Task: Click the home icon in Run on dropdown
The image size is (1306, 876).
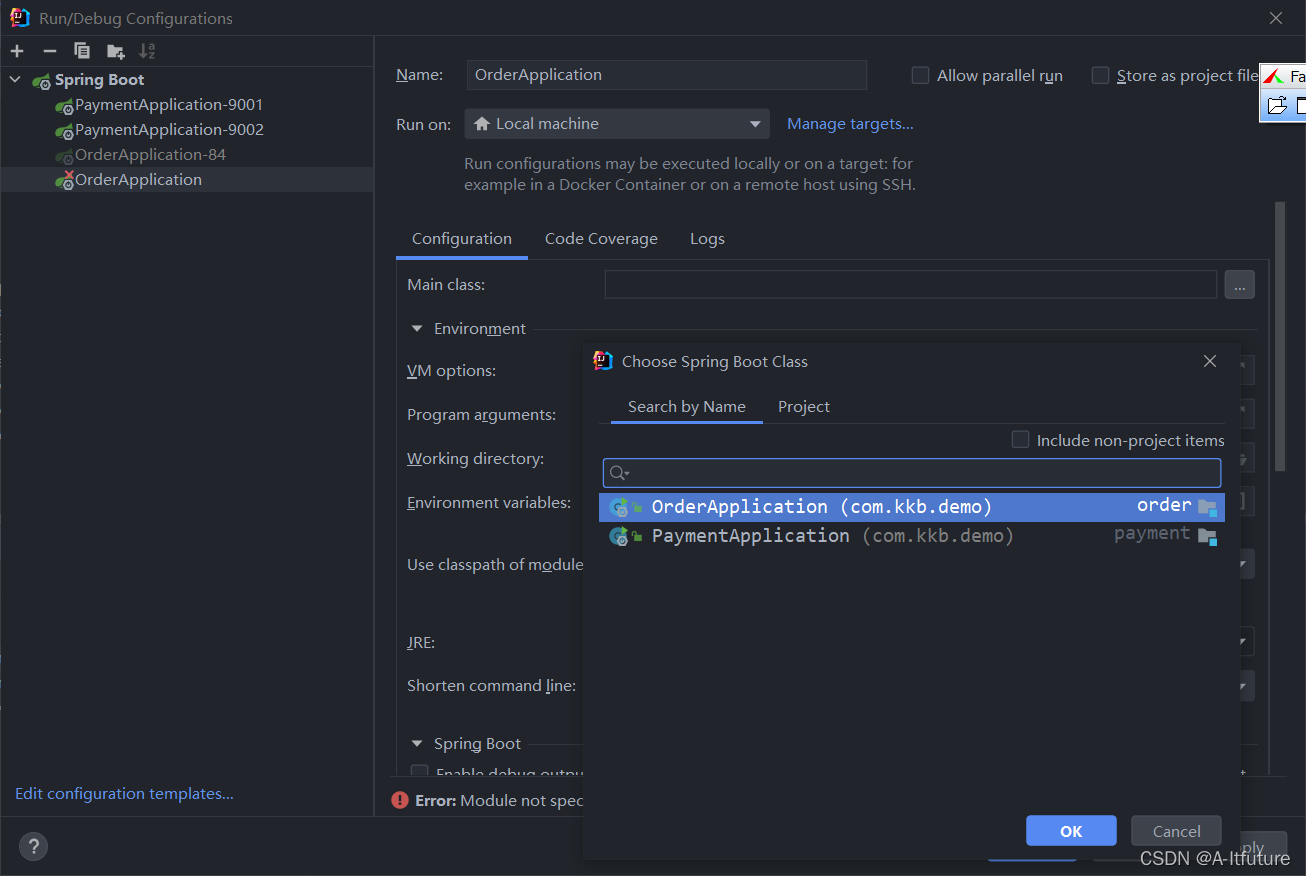Action: coord(482,124)
